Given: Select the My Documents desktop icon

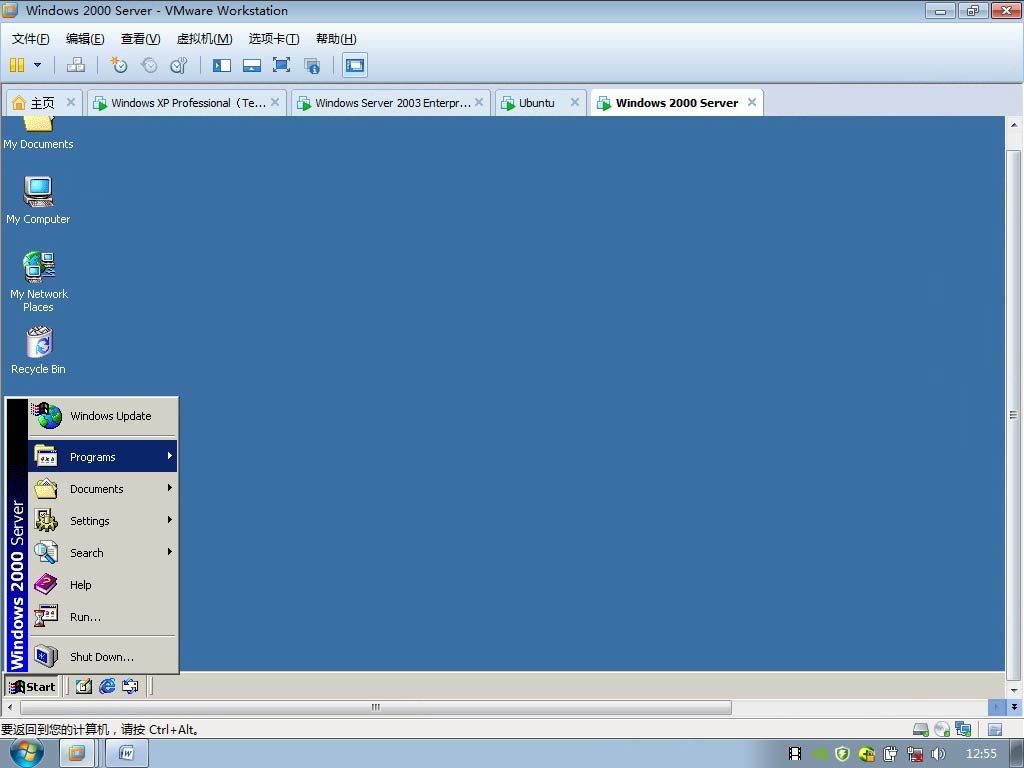Looking at the screenshot, I should click(38, 133).
